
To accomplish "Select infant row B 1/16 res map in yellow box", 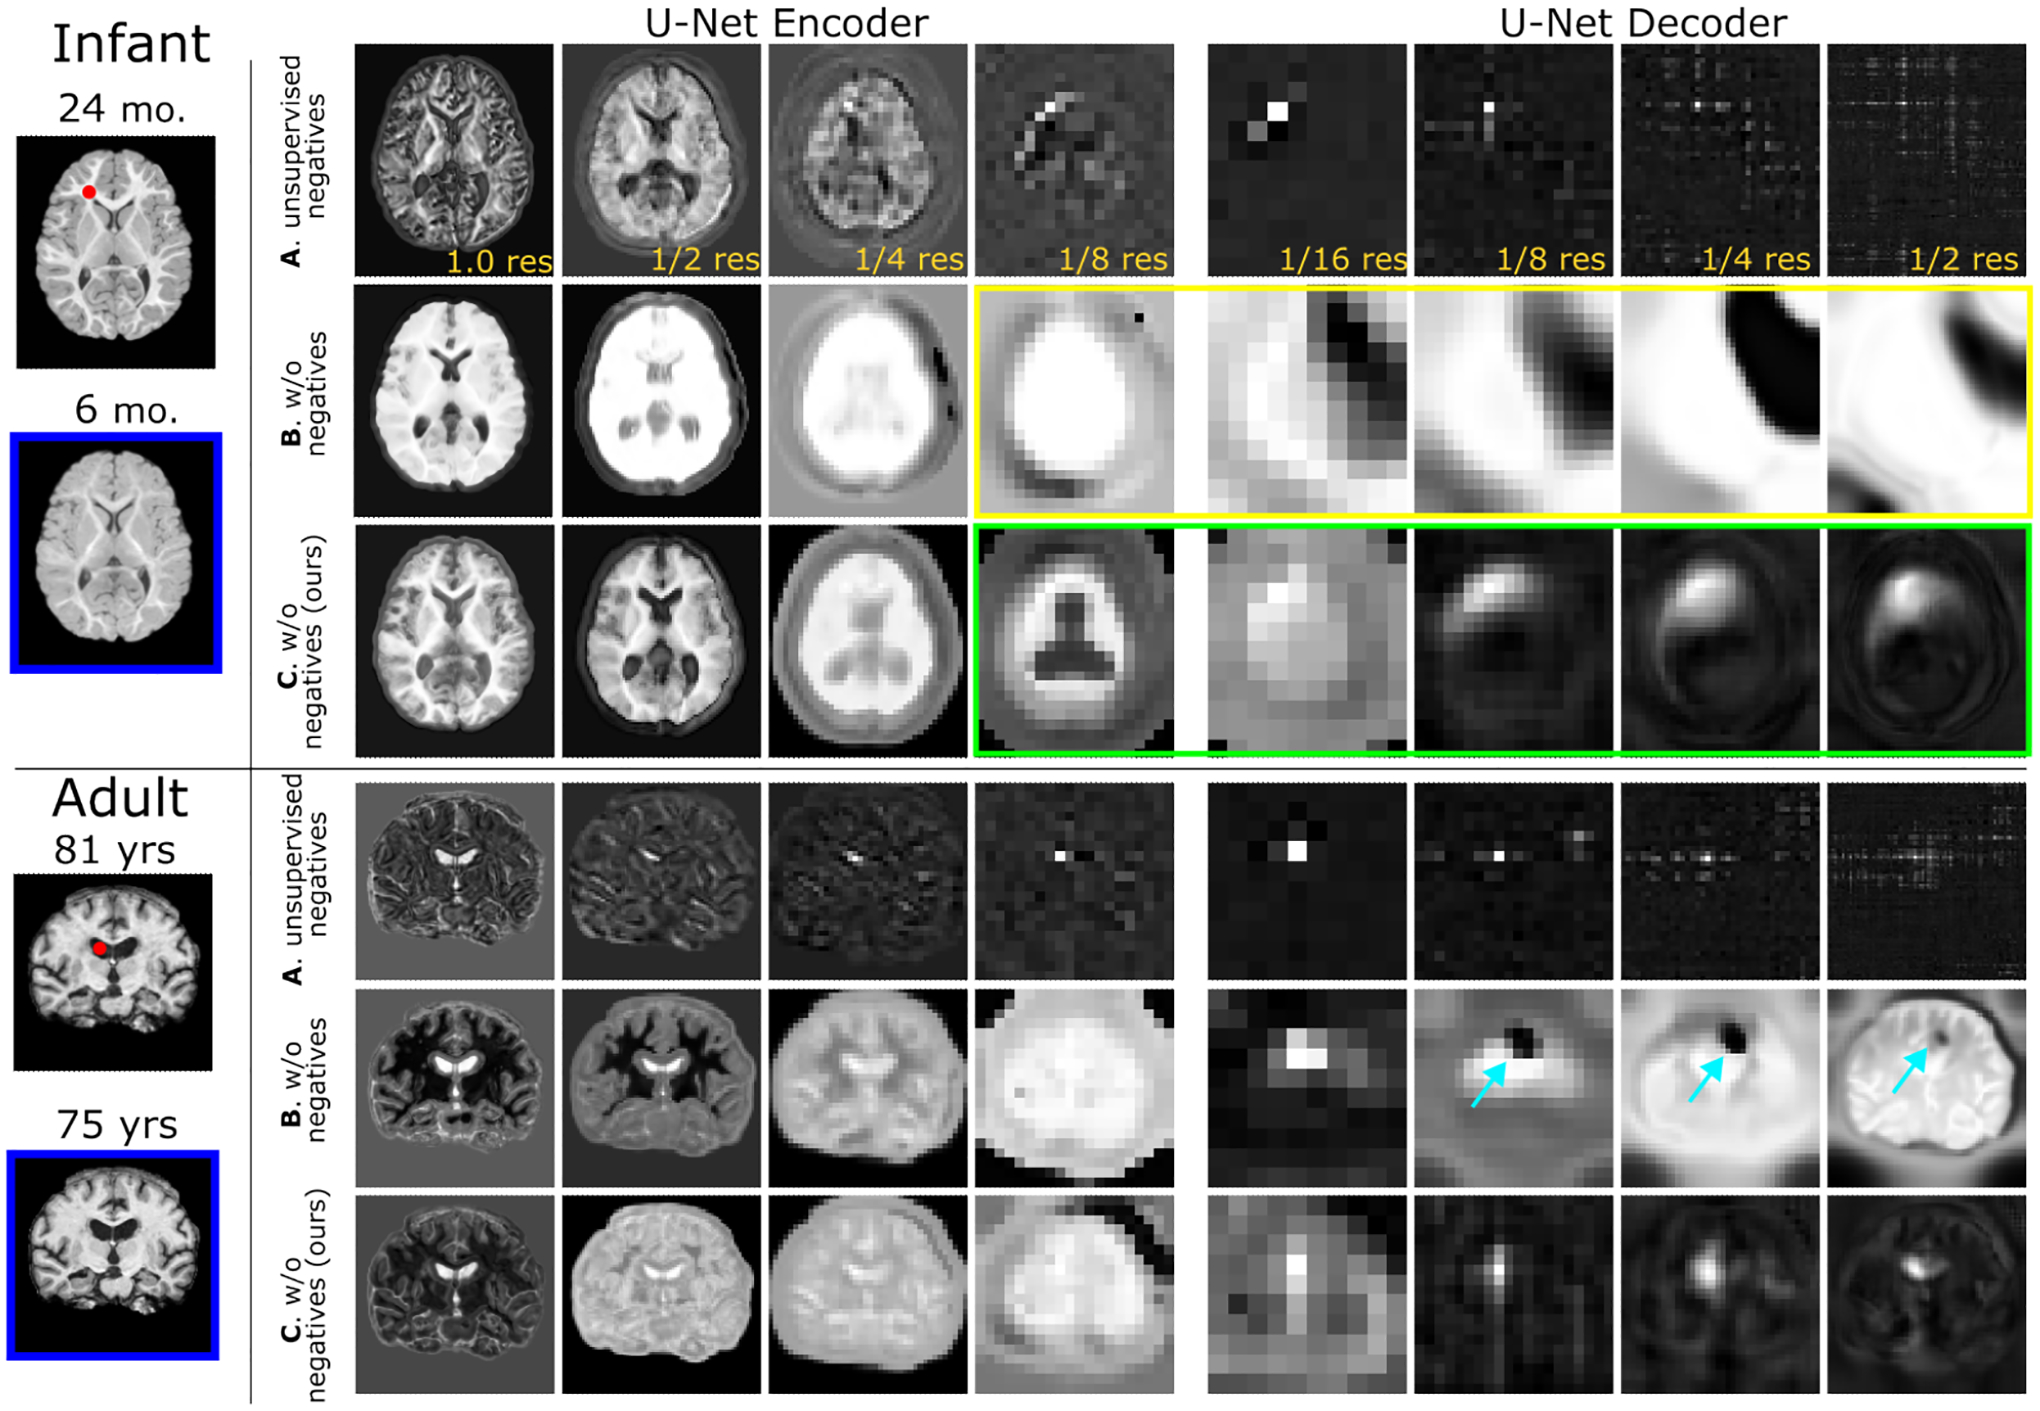I will [x=1307, y=401].
